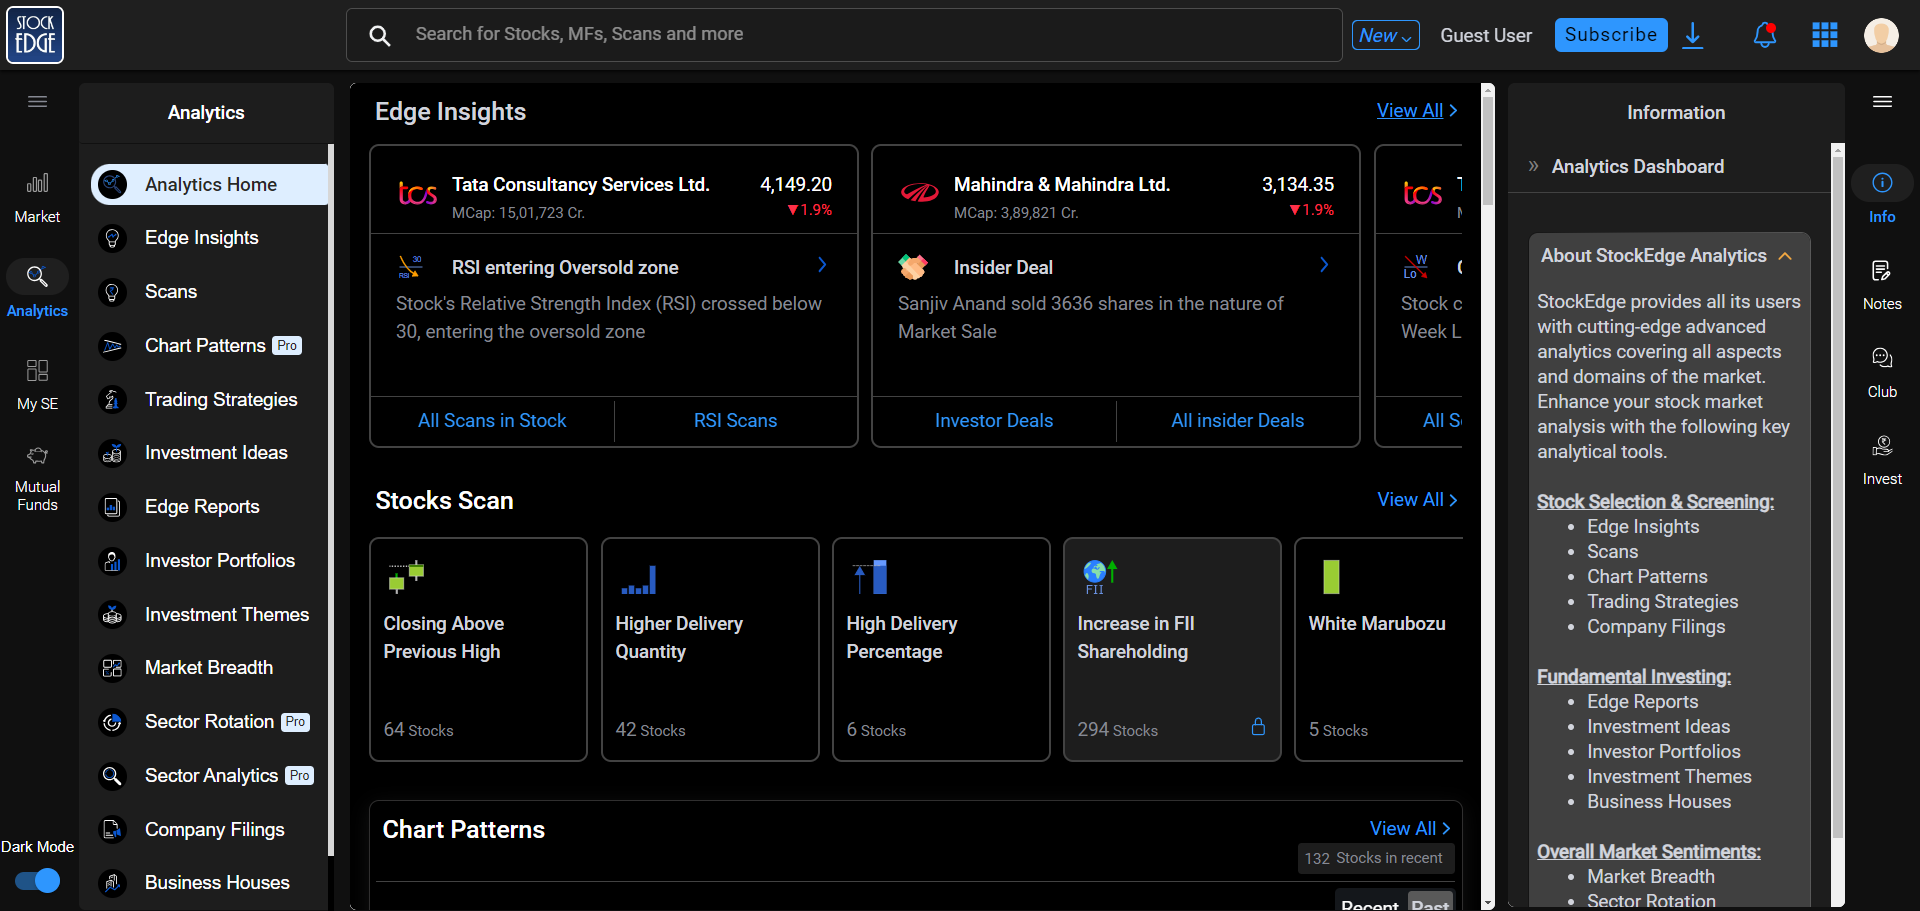
Task: Open RSI Scans link
Action: click(x=736, y=421)
